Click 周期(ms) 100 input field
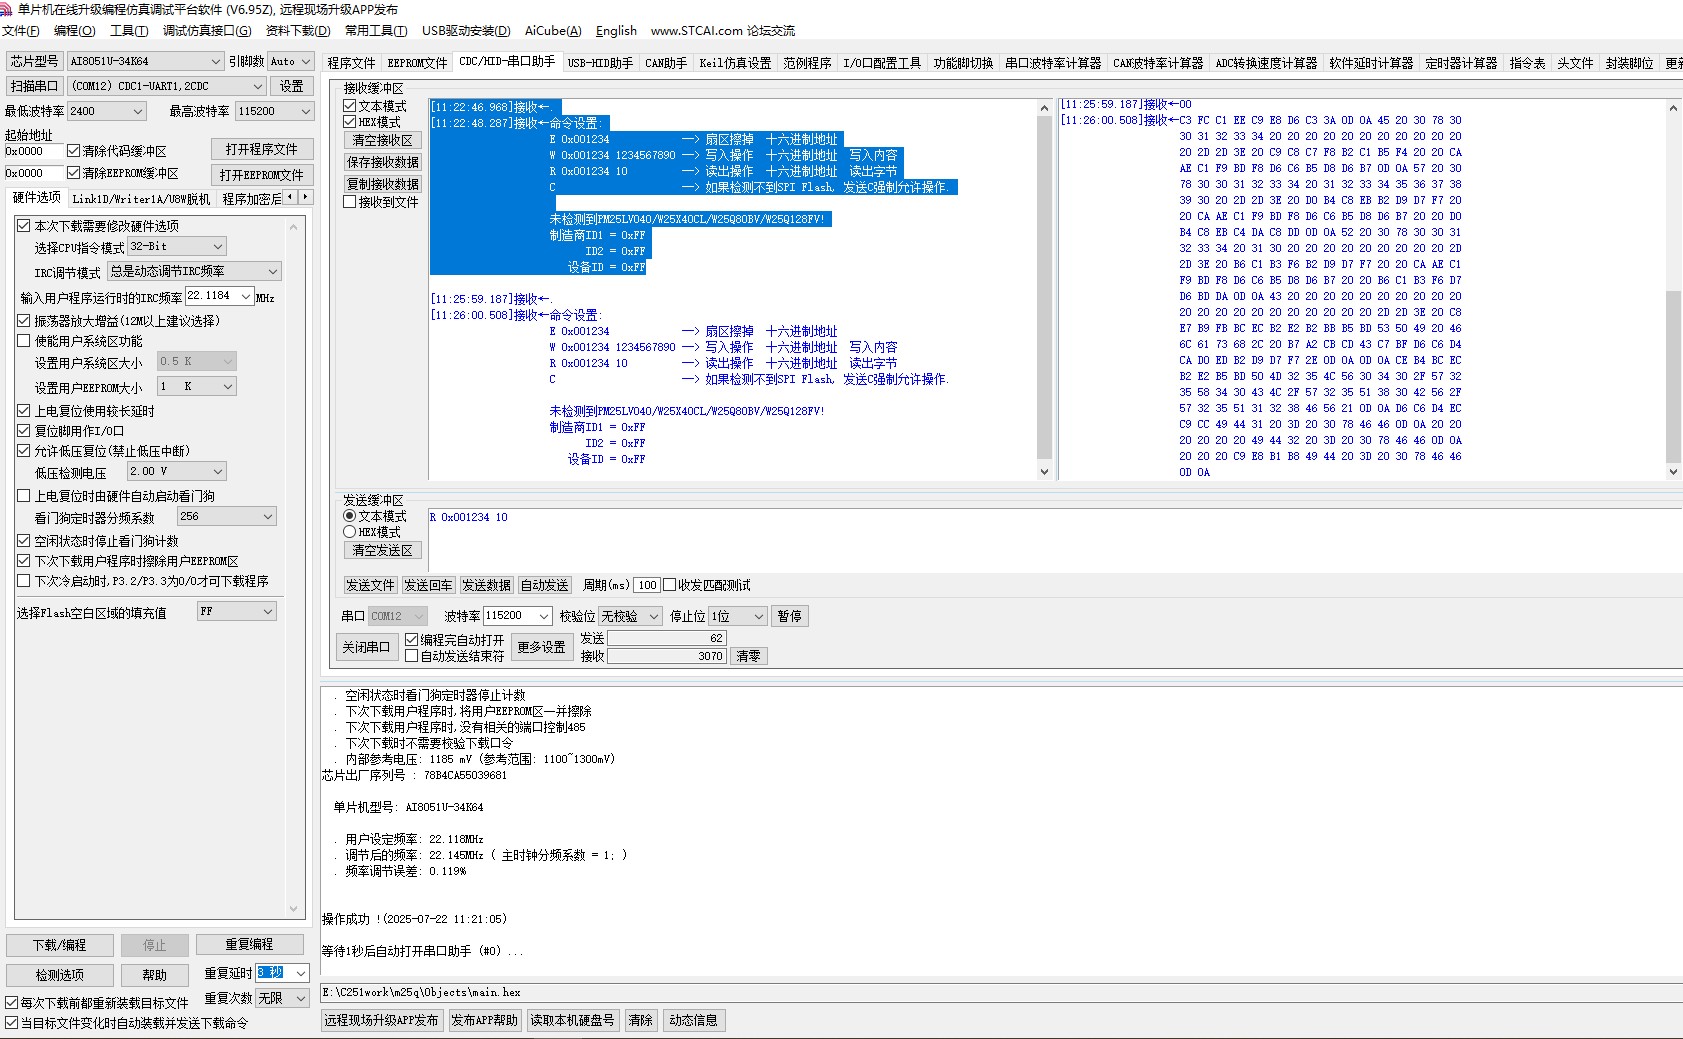Screen dimensions: 1683x1039 point(647,585)
